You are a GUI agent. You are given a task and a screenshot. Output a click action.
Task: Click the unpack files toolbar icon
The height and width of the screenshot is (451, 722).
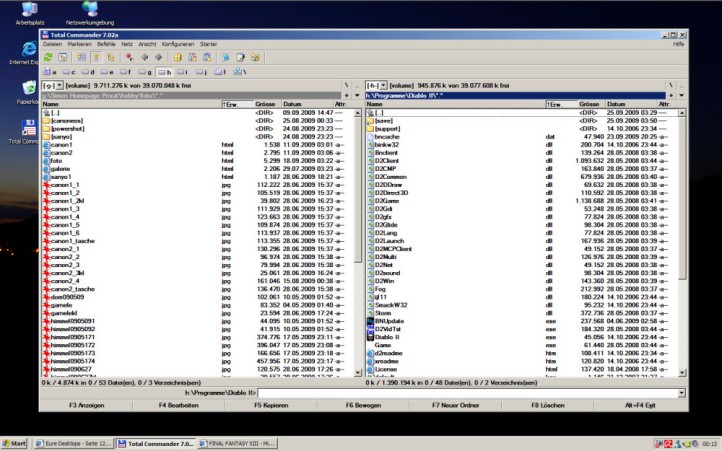(192, 57)
